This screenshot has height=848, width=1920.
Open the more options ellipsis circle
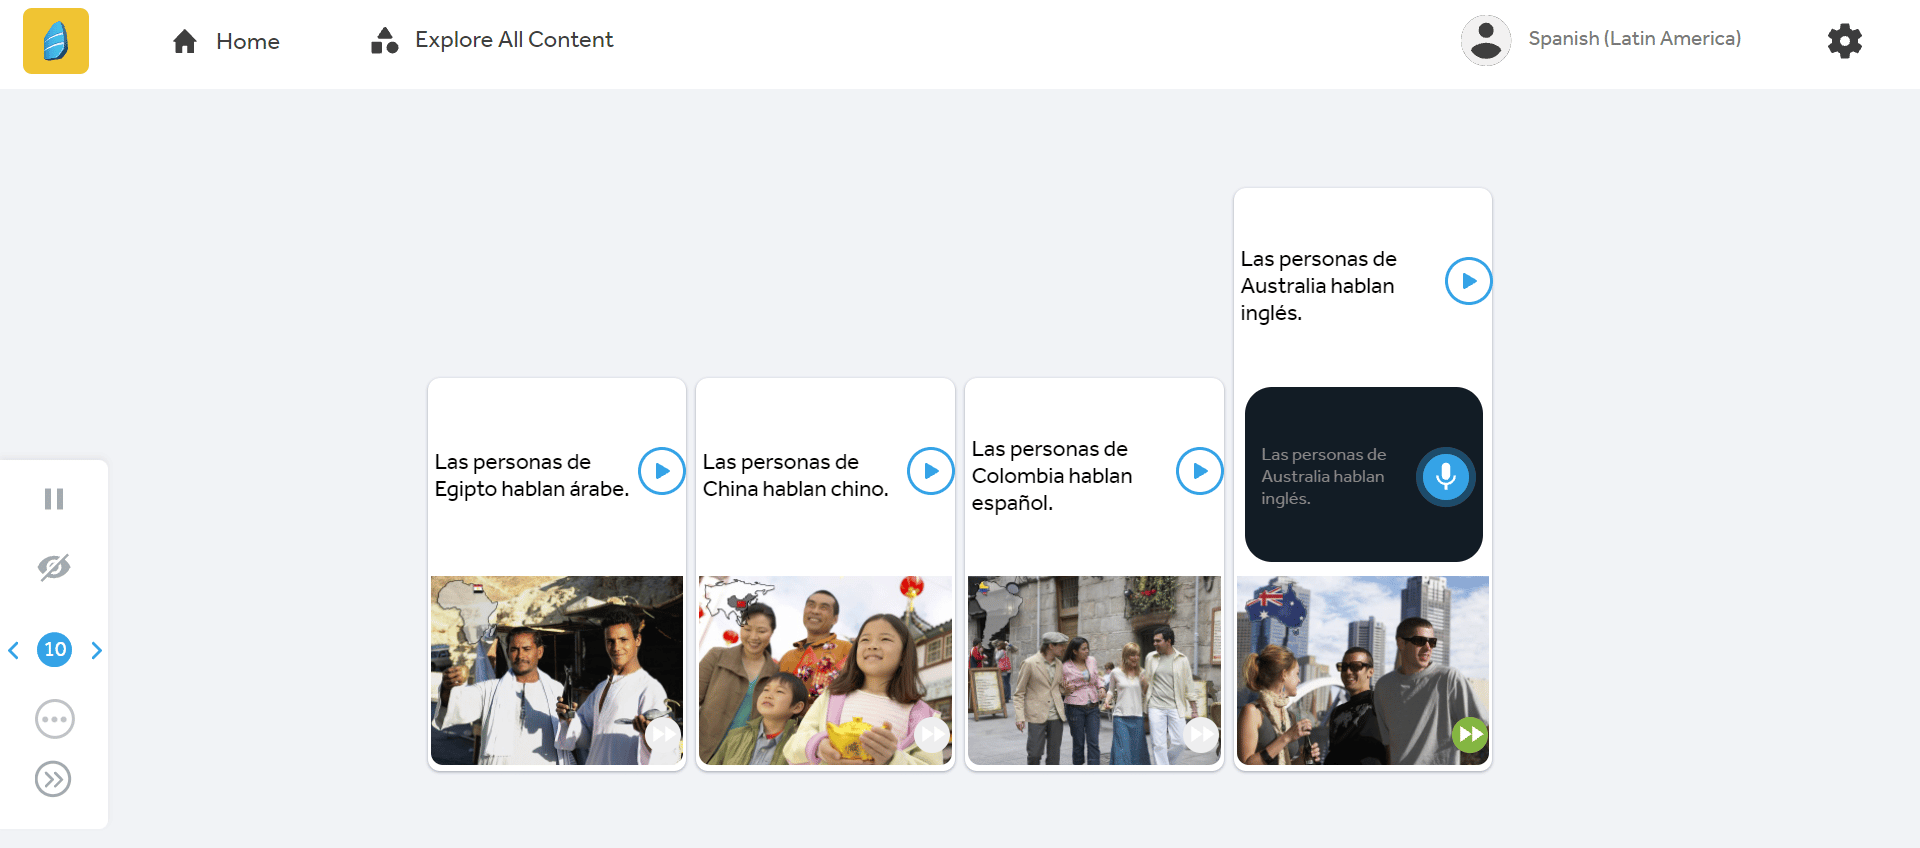tap(54, 719)
